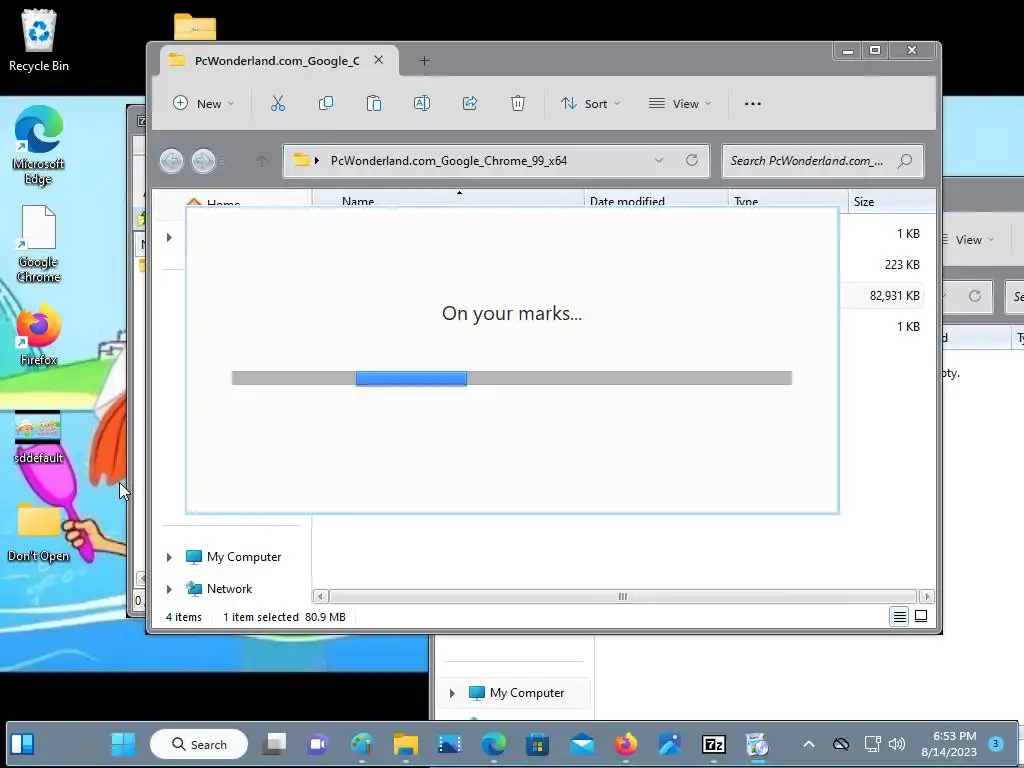Open Recycle Bin desktop icon

[39, 41]
